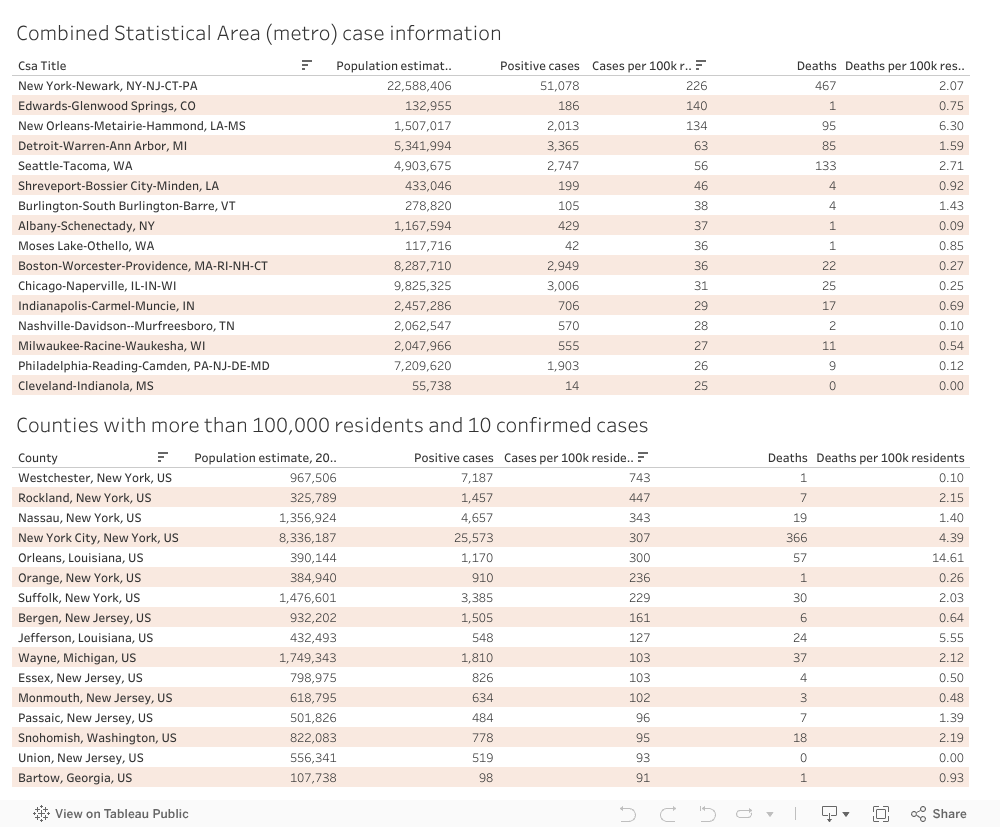Select Orleans, Louisiana, US county row
Image resolution: width=1000 pixels, height=827 pixels.
point(80,558)
